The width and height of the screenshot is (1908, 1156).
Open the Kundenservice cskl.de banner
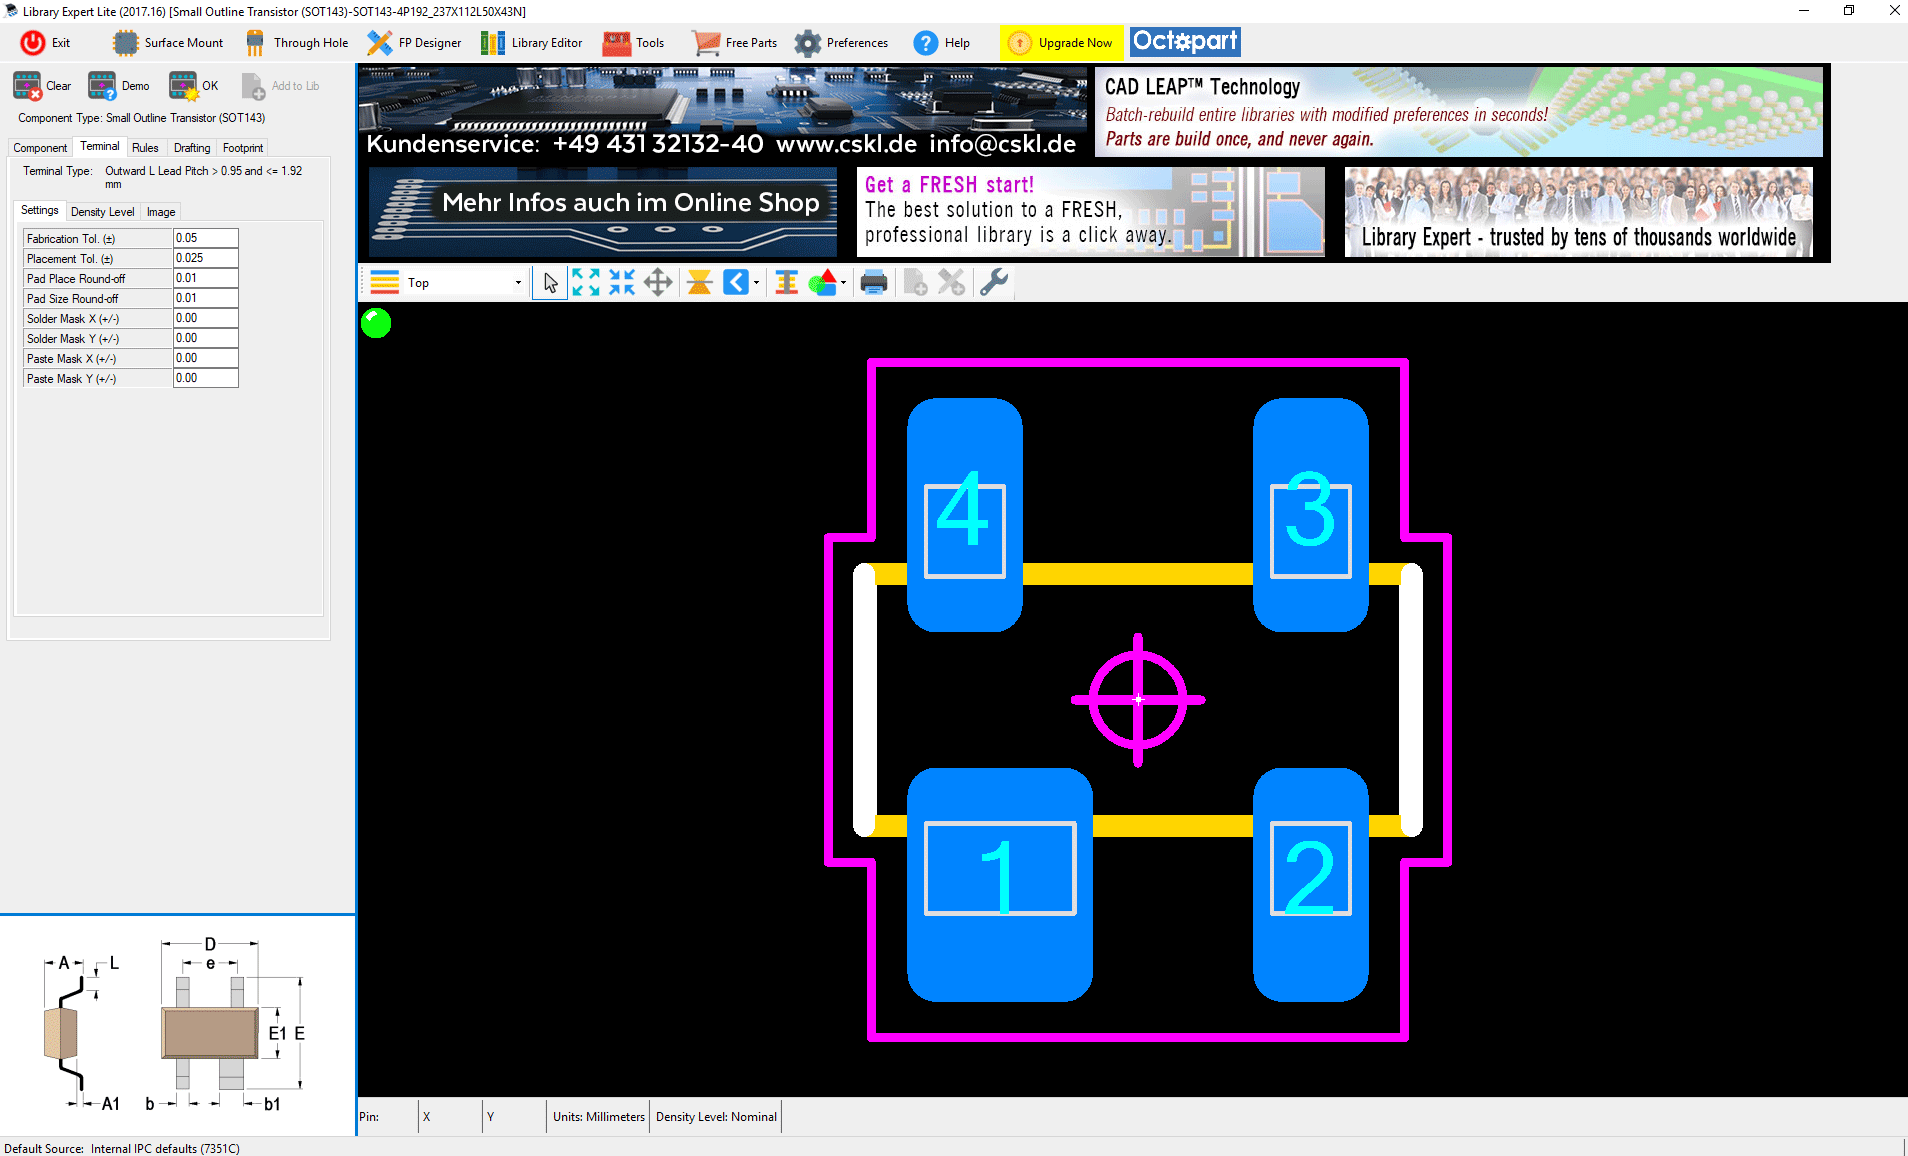pos(722,111)
